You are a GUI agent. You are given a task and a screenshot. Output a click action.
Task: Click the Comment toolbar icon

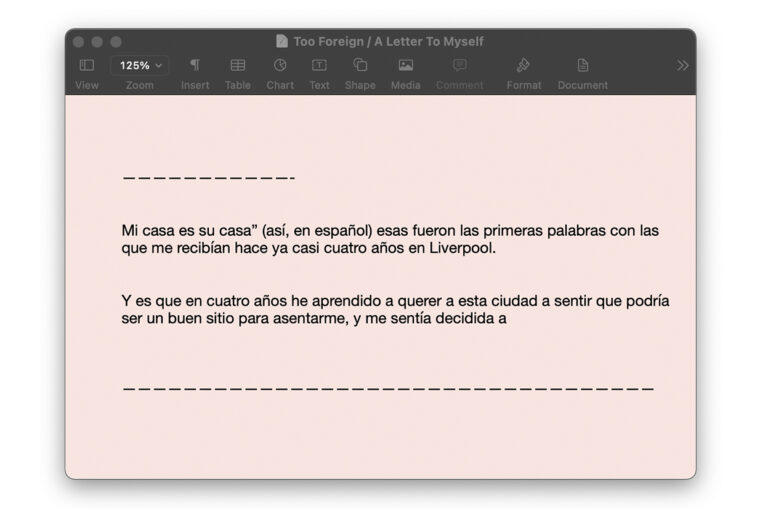click(459, 65)
